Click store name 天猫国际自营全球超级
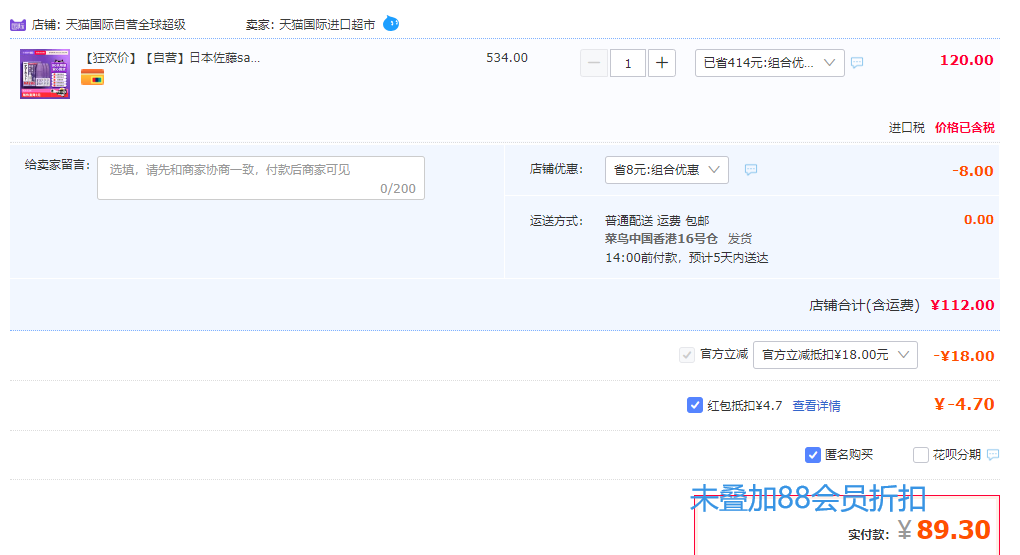This screenshot has width=1020, height=555. (x=126, y=25)
